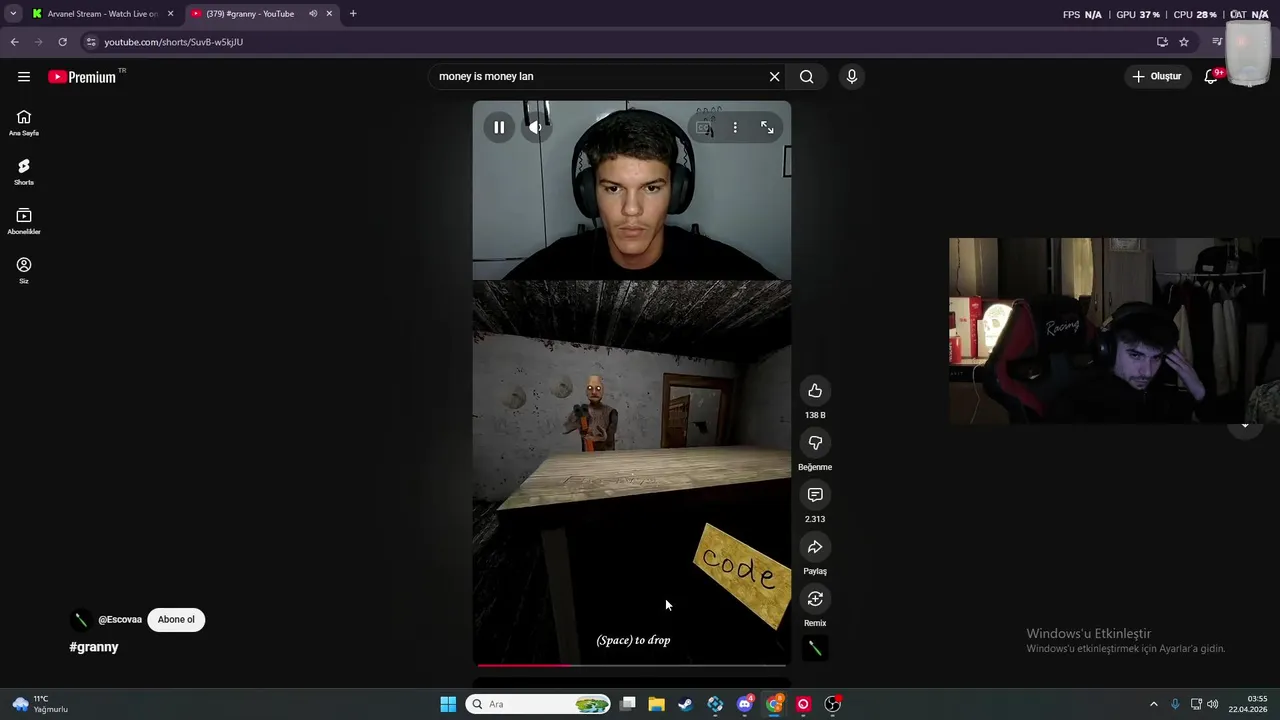
Task: Go to YouTube Premium home logo
Action: pyautogui.click(x=82, y=77)
